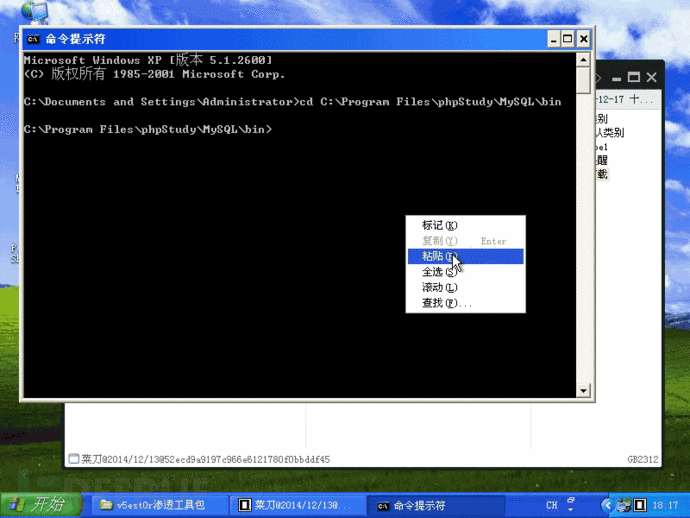
Task: Click the 18:17 taskbar clock
Action: (x=665, y=505)
